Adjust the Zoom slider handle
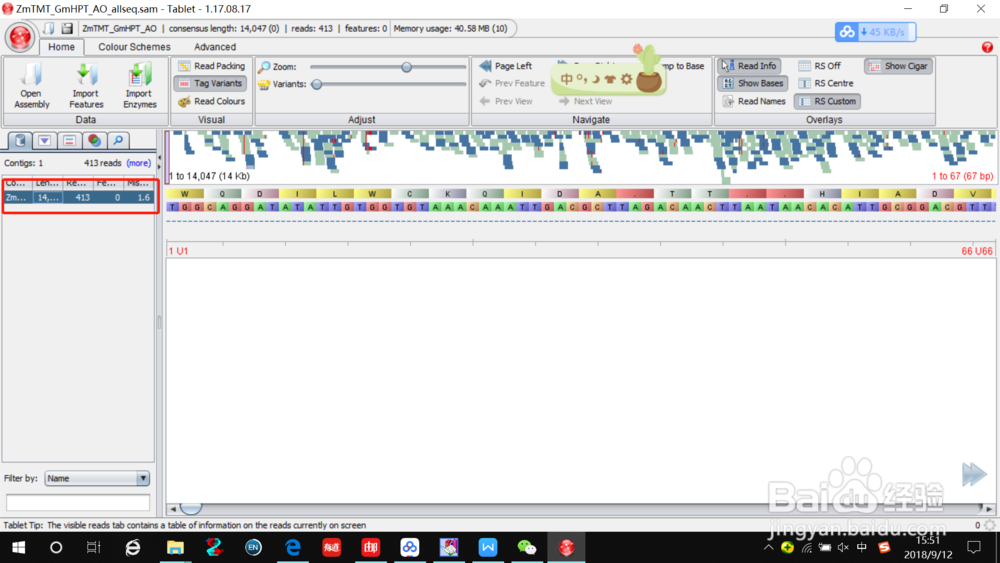Image resolution: width=1000 pixels, height=563 pixels. coord(406,67)
